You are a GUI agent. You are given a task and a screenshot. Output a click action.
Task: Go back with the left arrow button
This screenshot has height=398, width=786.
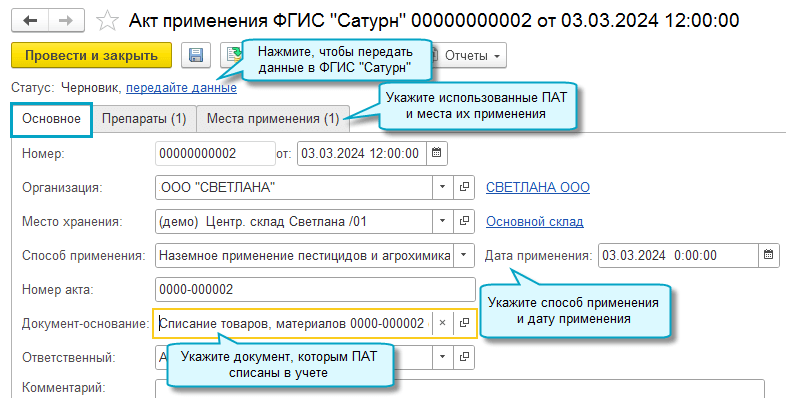30,21
